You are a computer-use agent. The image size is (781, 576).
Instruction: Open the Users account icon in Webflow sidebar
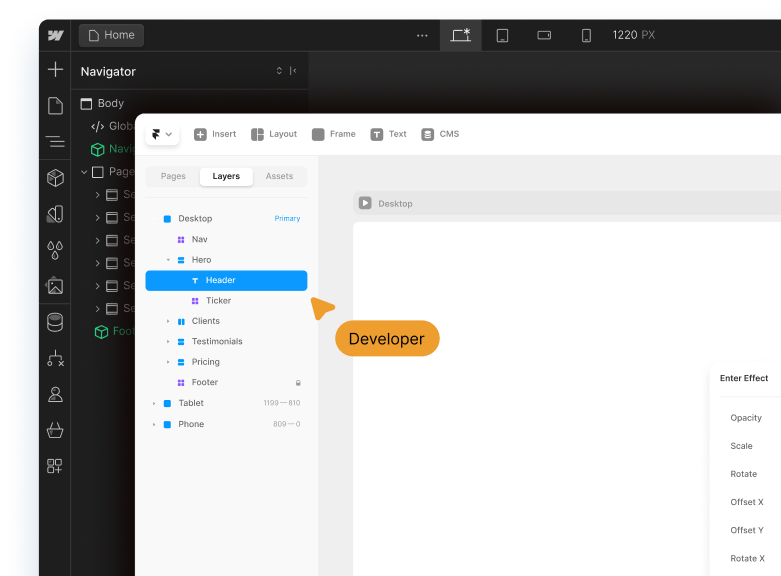pyautogui.click(x=55, y=395)
